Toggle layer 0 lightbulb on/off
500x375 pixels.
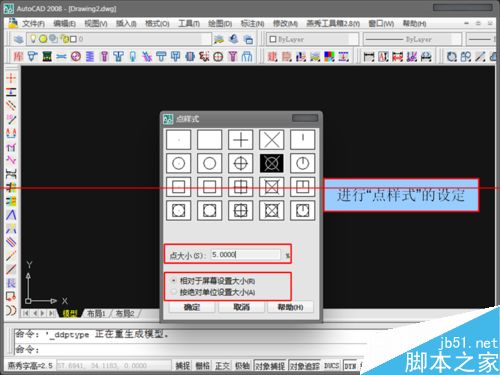pyautogui.click(x=33, y=39)
